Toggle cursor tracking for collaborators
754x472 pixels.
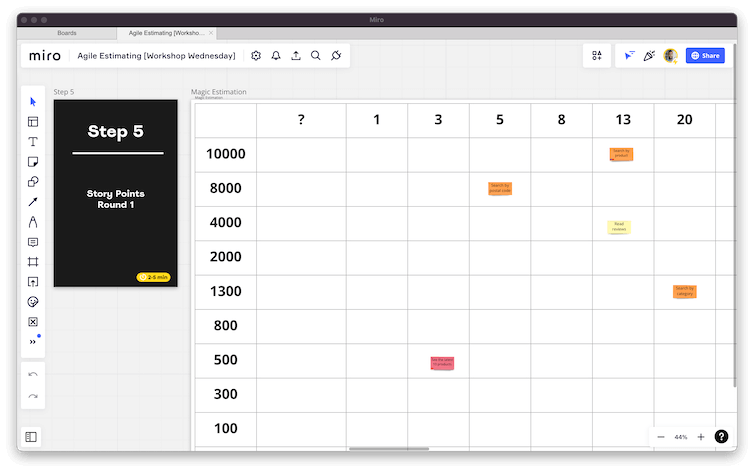pyautogui.click(x=629, y=56)
